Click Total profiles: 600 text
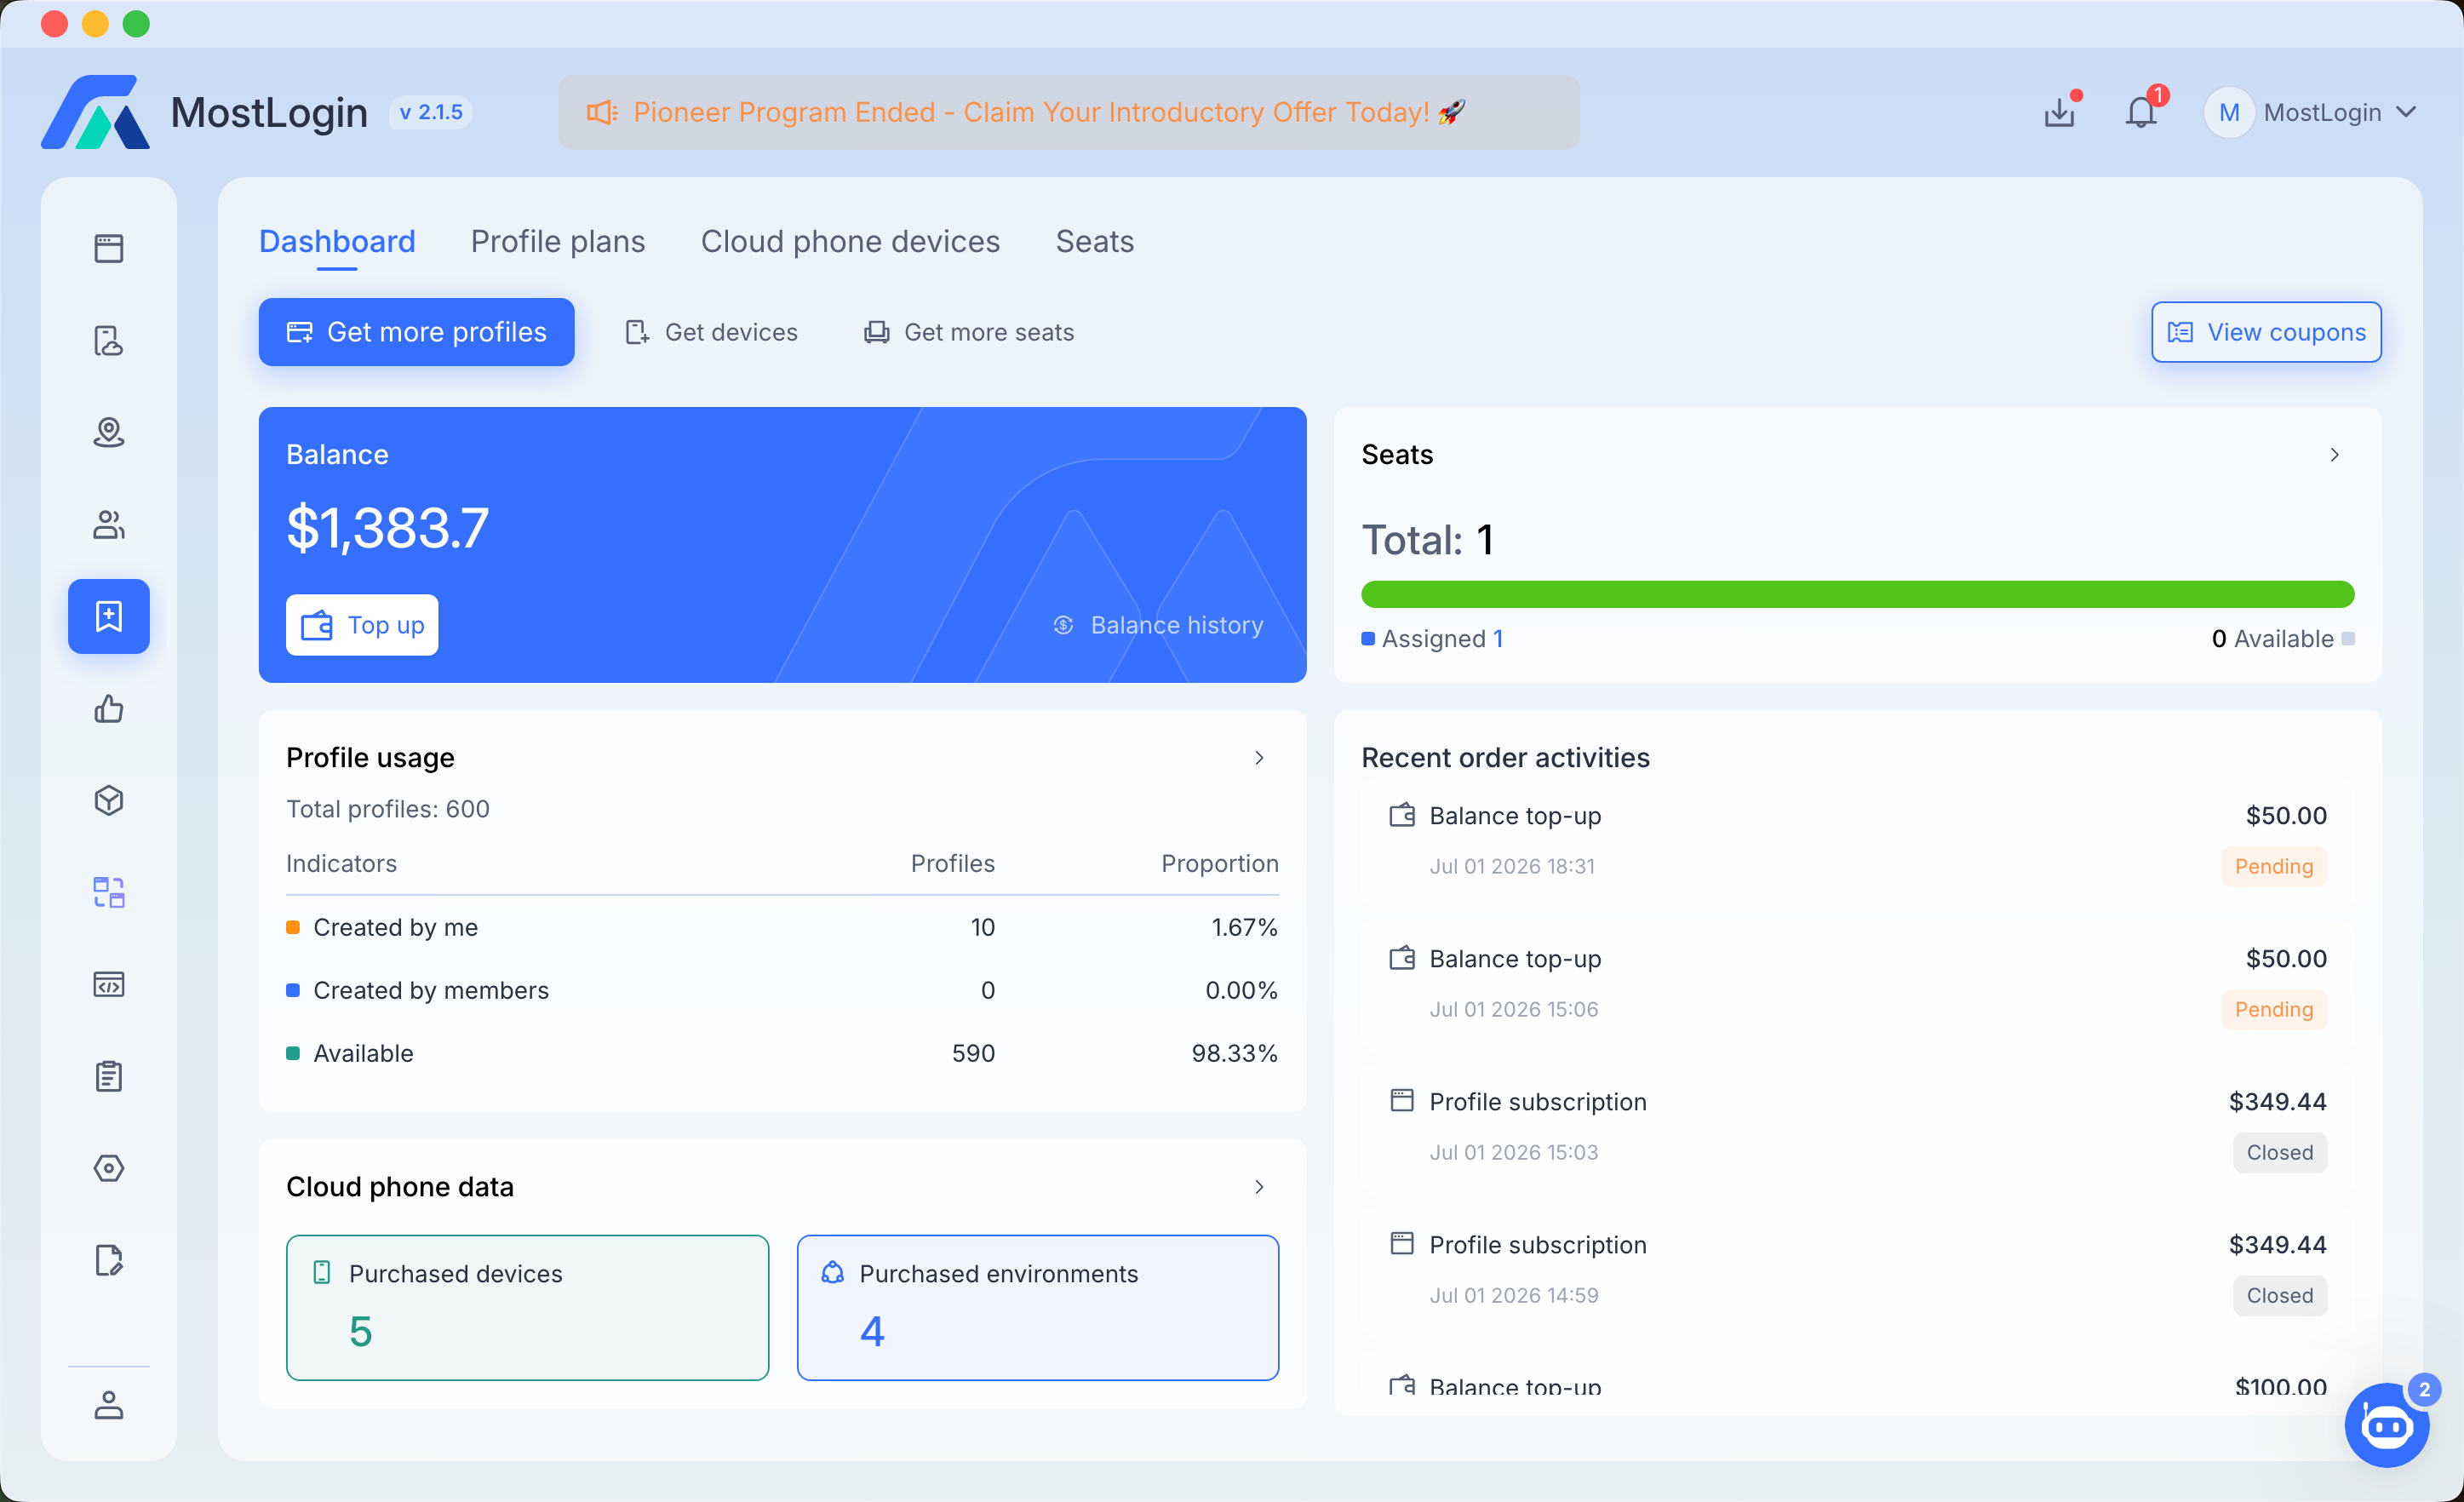Image resolution: width=2464 pixels, height=1502 pixels. coord(388,809)
